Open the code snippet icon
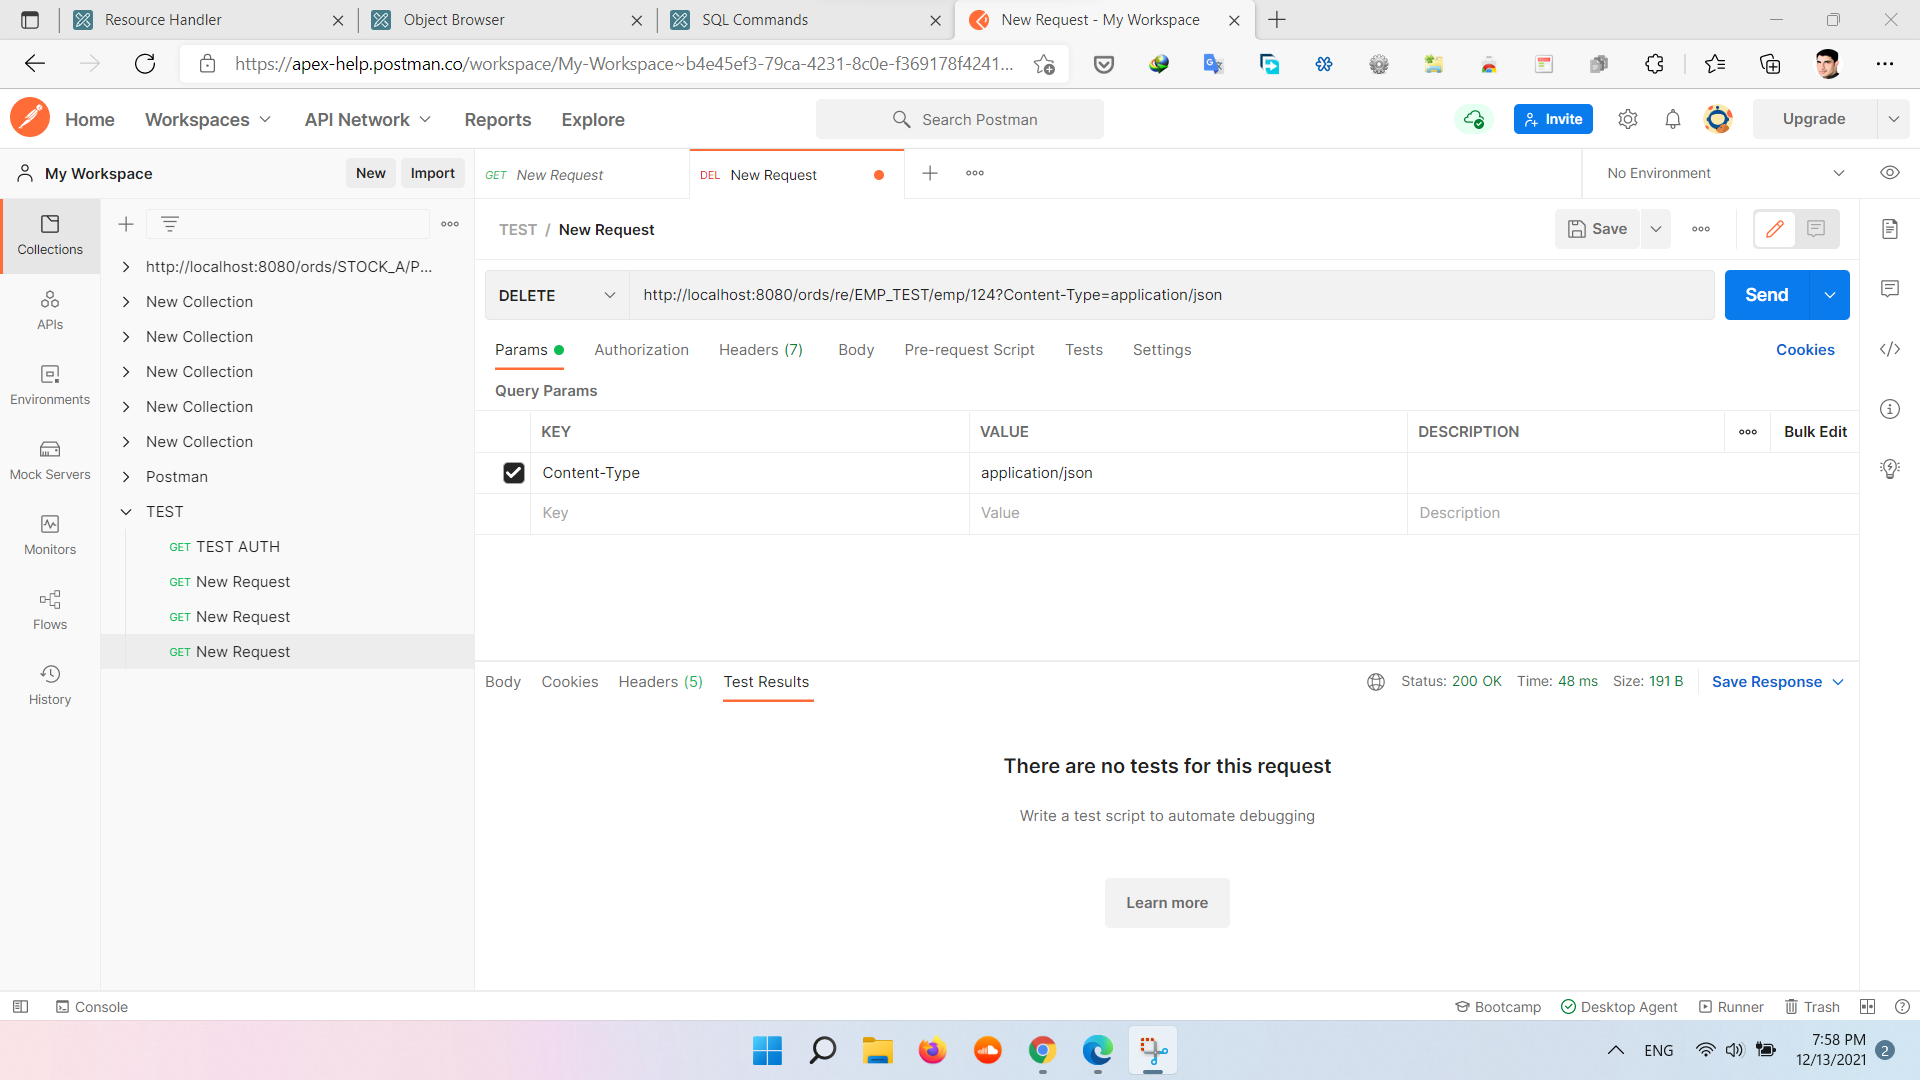Screen dimensions: 1920x1080 pyautogui.click(x=1889, y=349)
